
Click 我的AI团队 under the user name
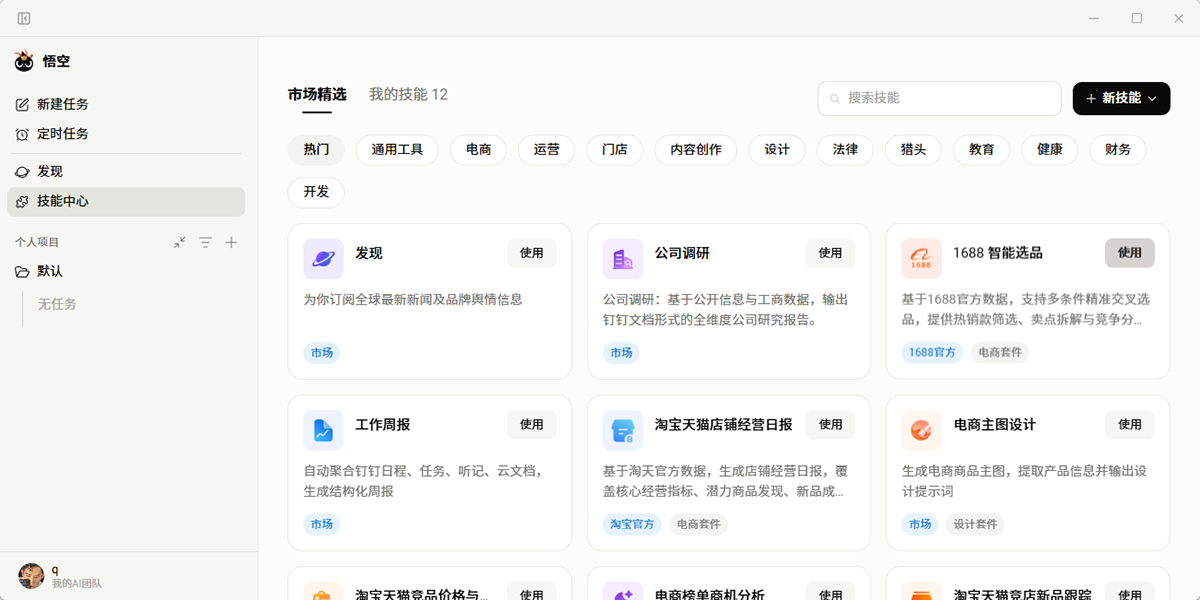77,583
